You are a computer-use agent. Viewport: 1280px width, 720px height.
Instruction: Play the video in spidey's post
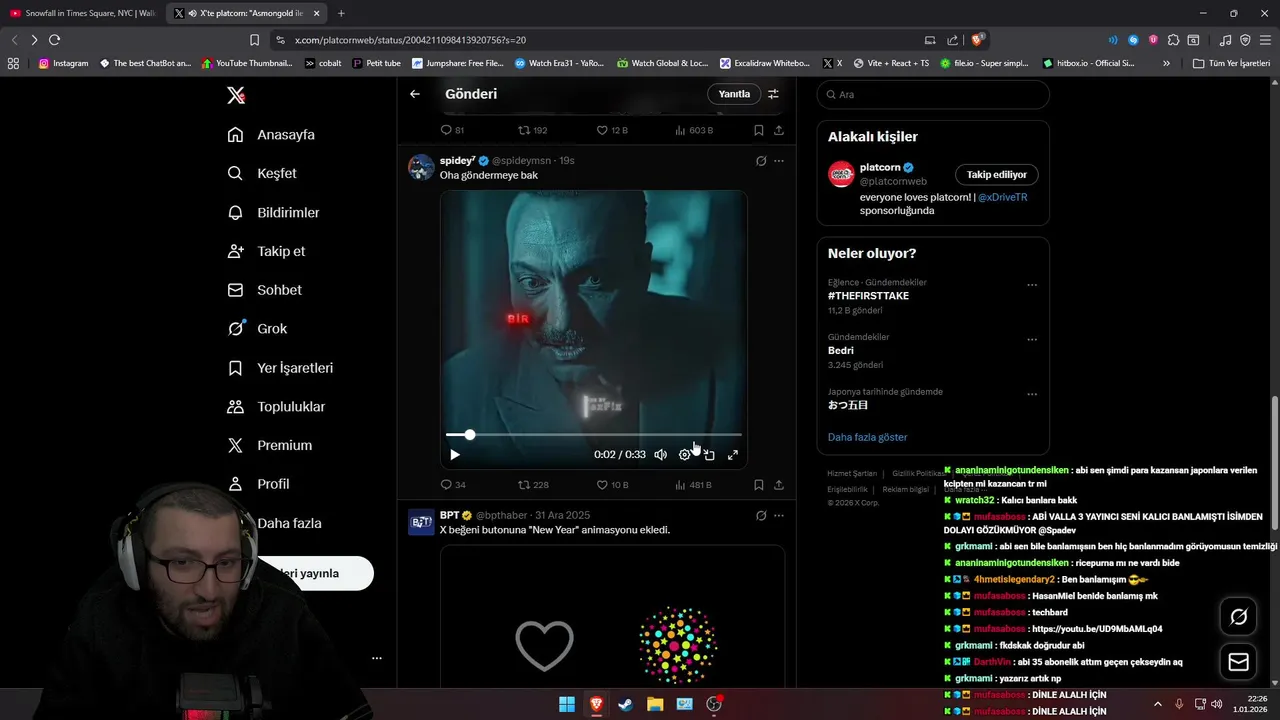(x=455, y=455)
